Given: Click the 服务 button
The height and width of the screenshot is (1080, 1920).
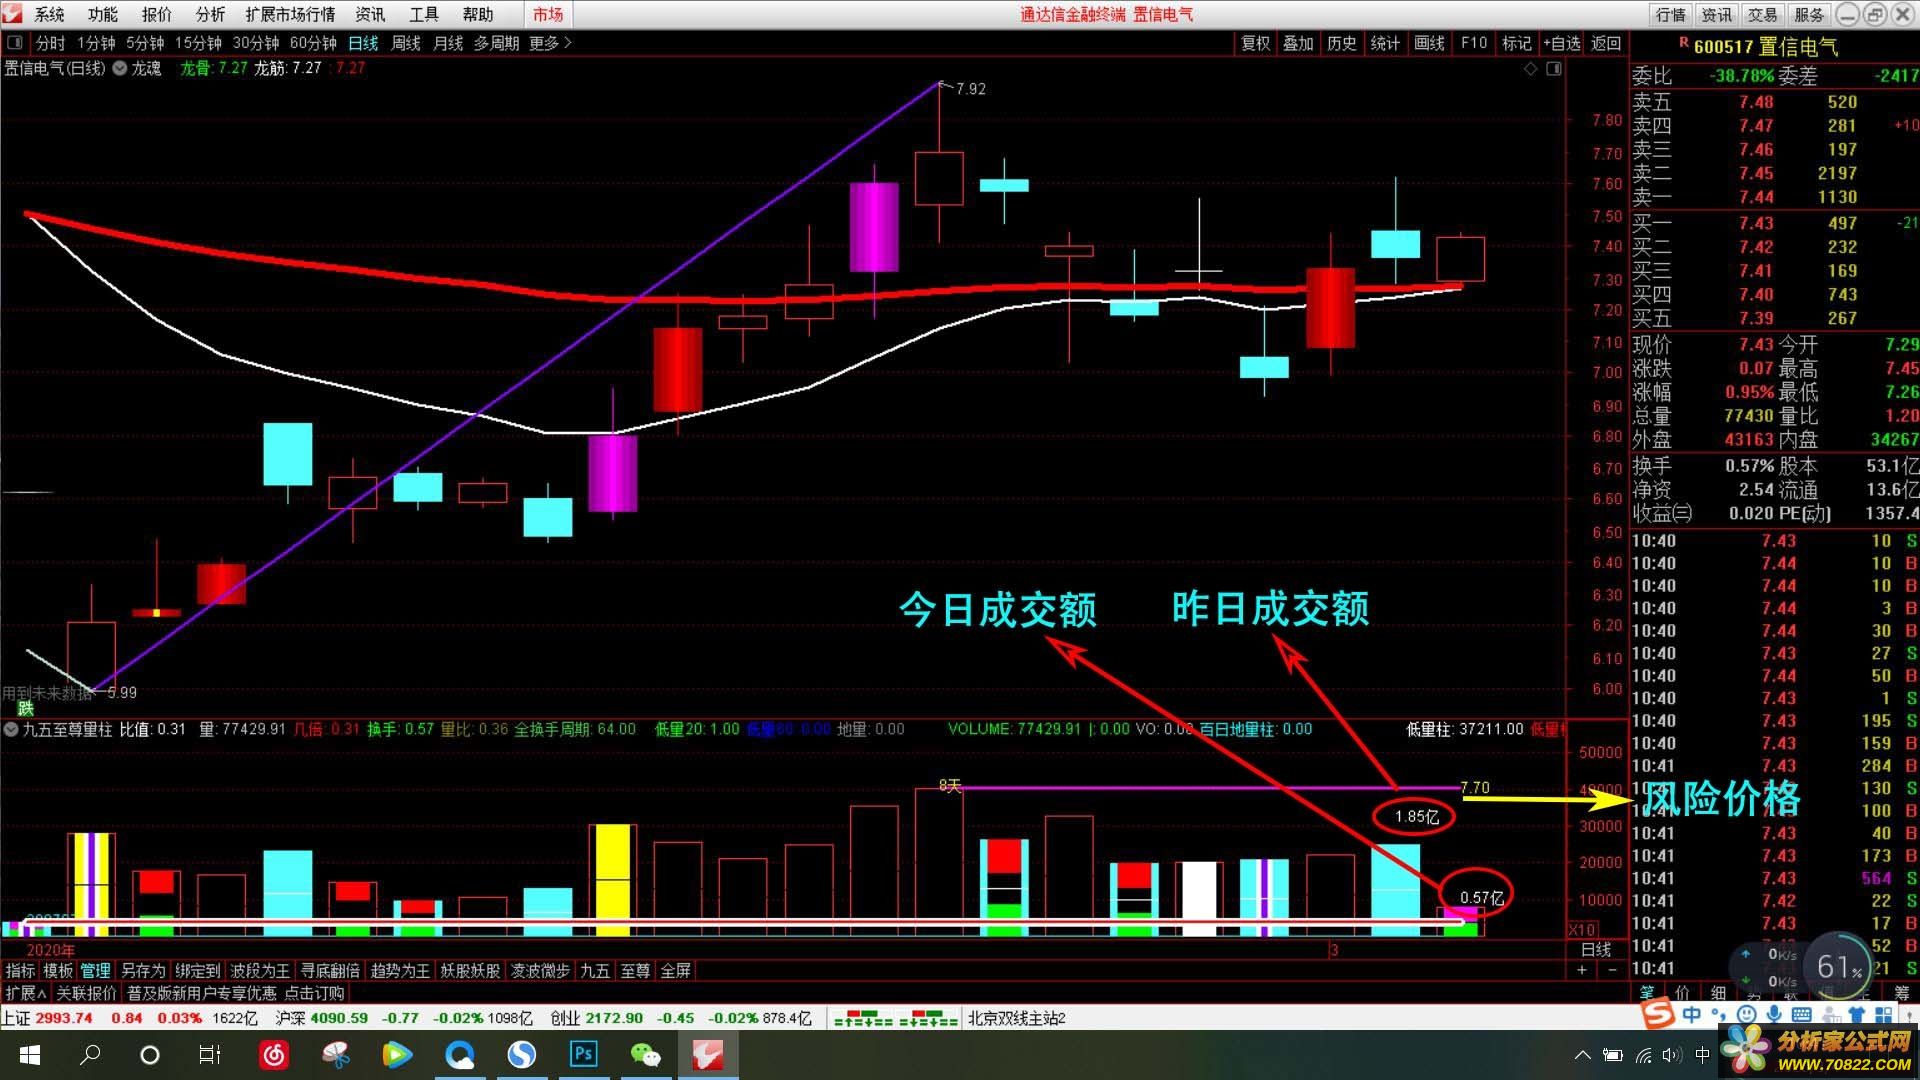Looking at the screenshot, I should click(x=1809, y=14).
